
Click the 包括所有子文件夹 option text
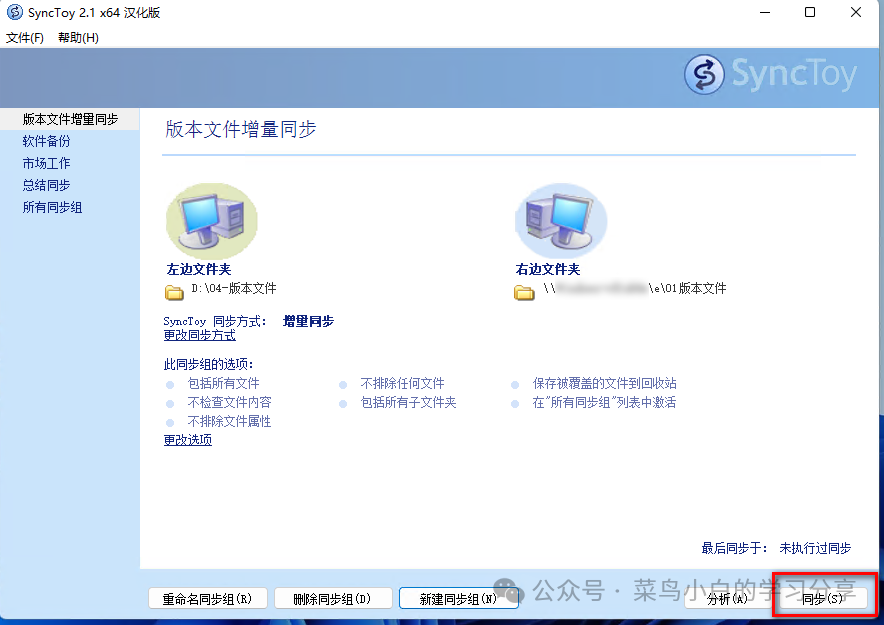pos(408,402)
